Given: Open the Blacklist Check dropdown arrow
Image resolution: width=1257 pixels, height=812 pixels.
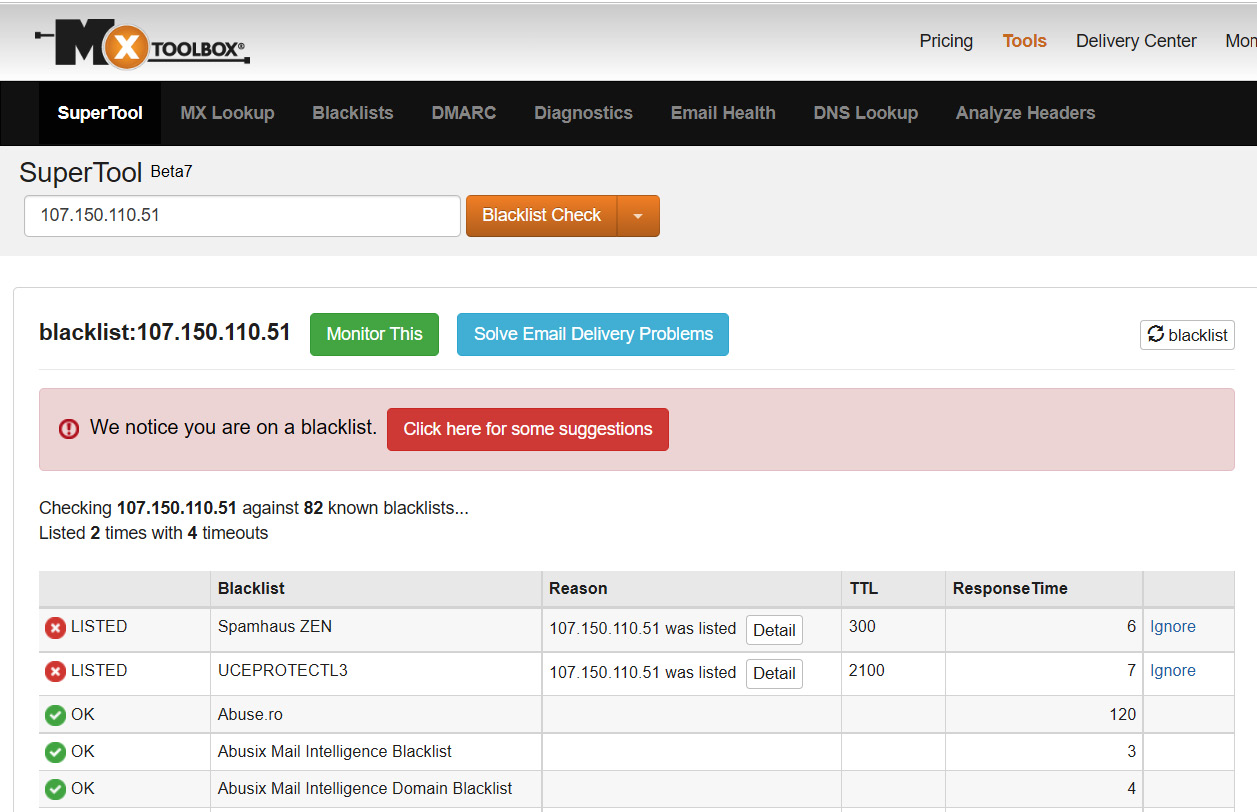Looking at the screenshot, I should [x=638, y=216].
